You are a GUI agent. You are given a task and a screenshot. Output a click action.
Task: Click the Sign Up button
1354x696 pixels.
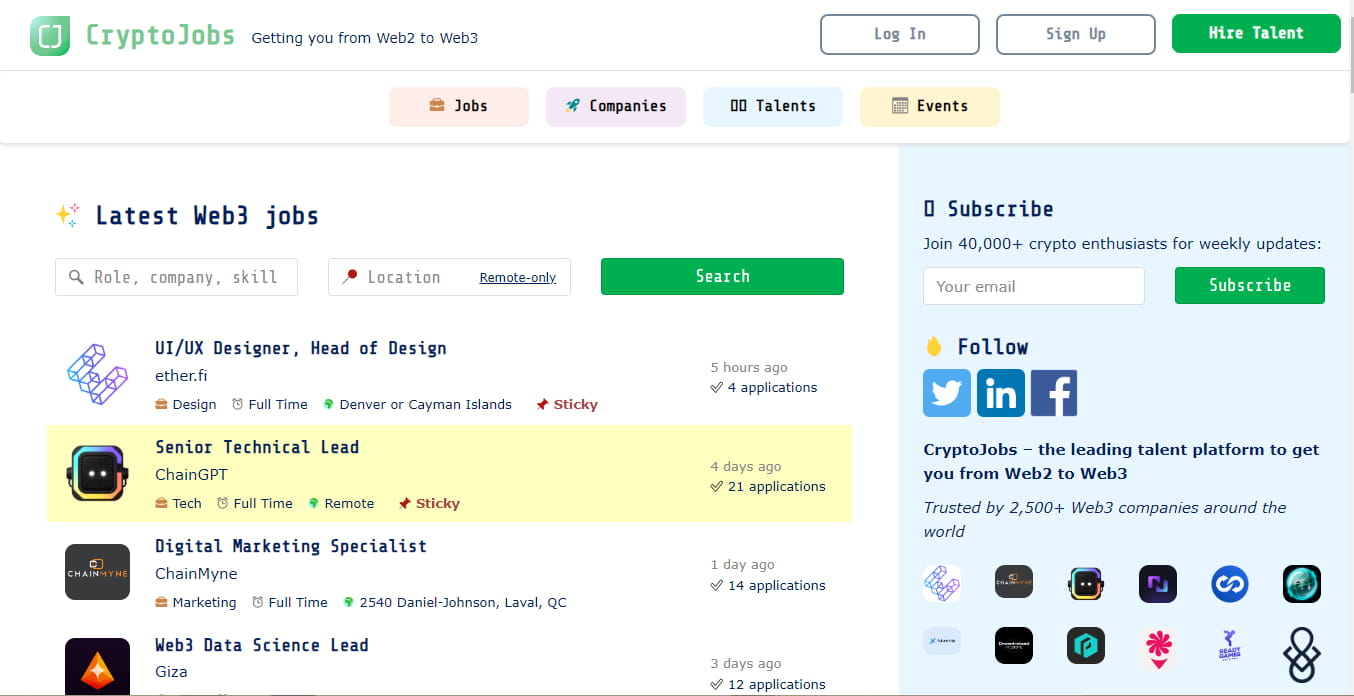[x=1076, y=34]
